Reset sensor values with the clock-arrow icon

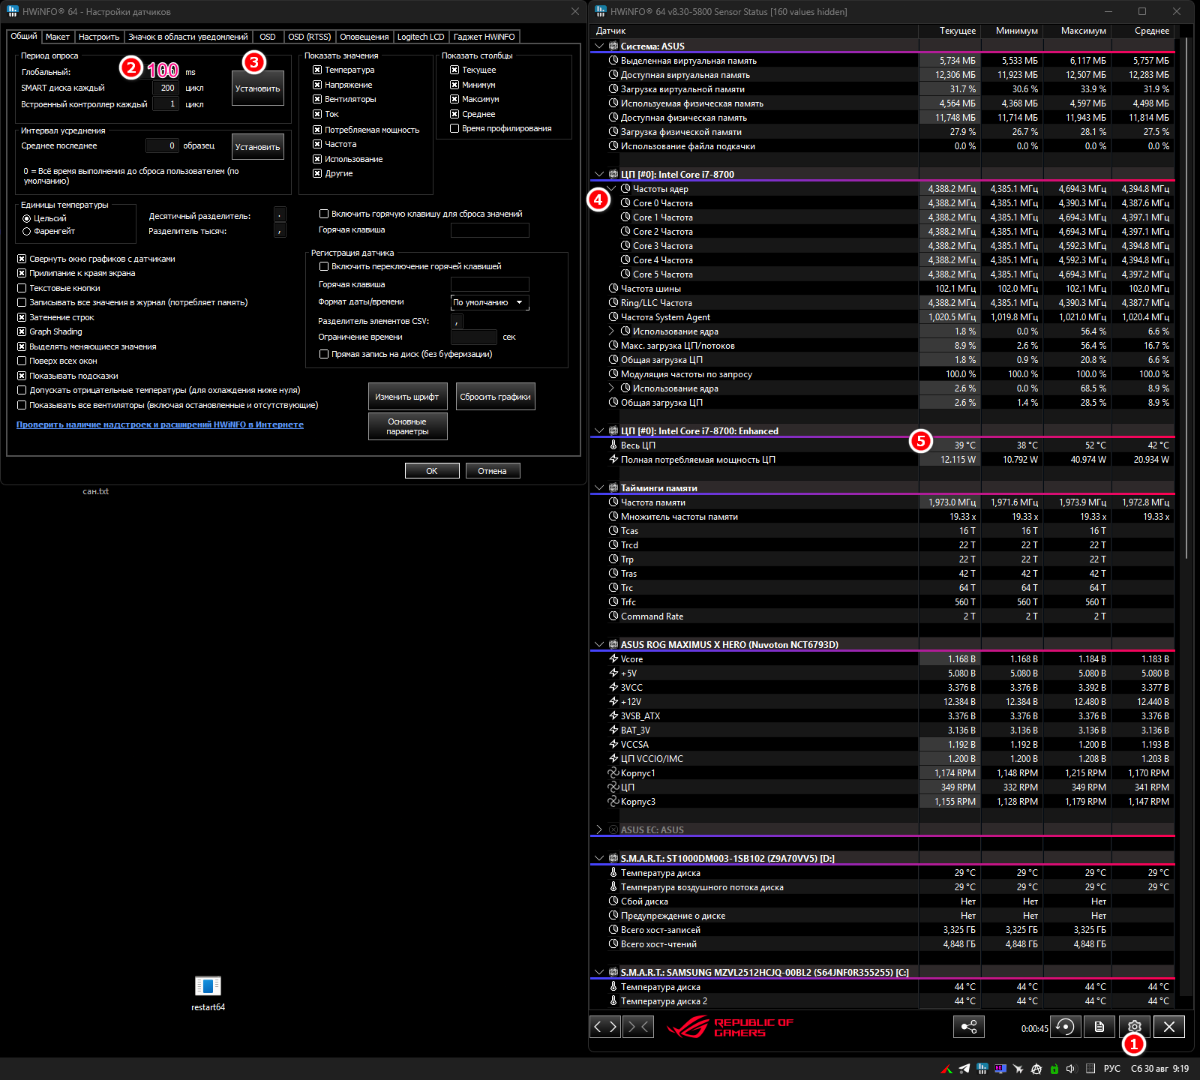tap(1066, 1026)
